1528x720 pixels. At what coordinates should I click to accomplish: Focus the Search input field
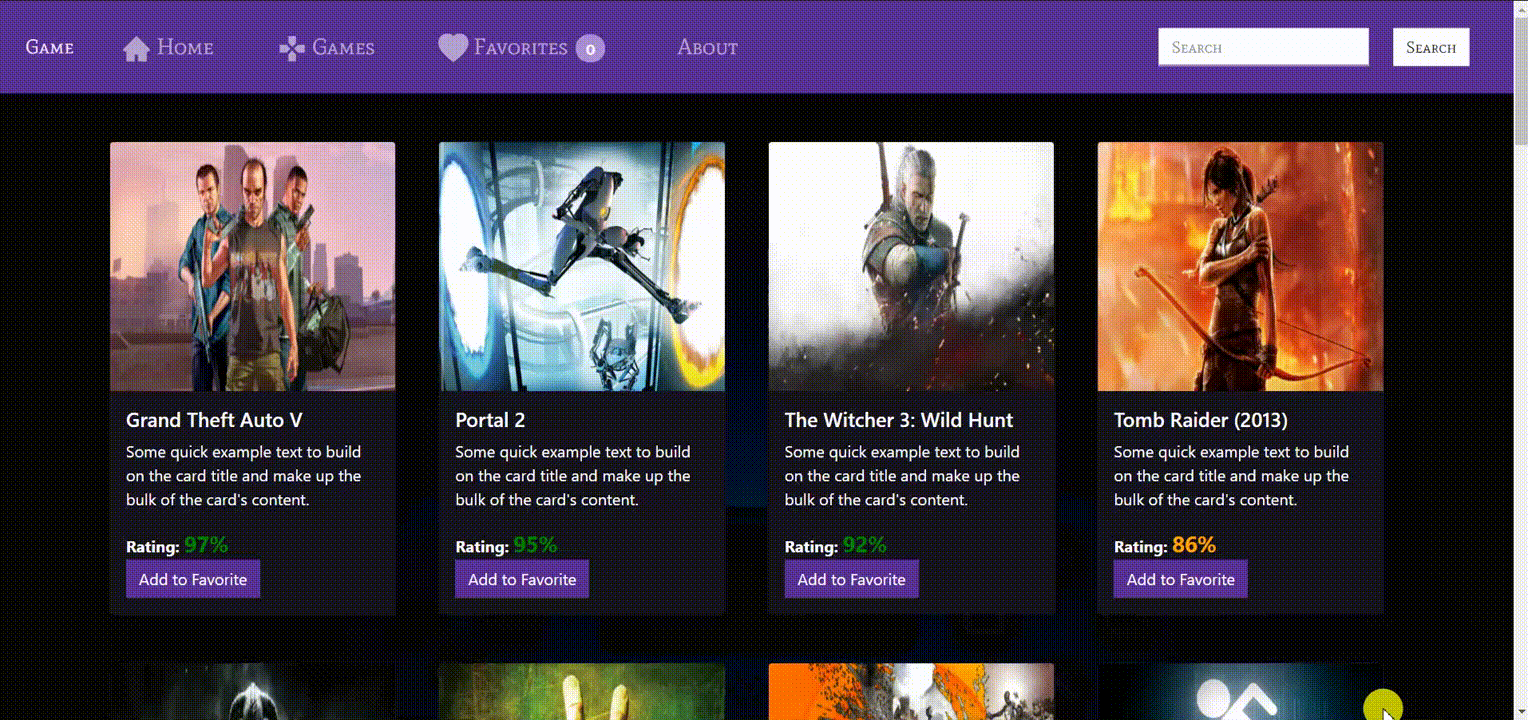point(1263,47)
